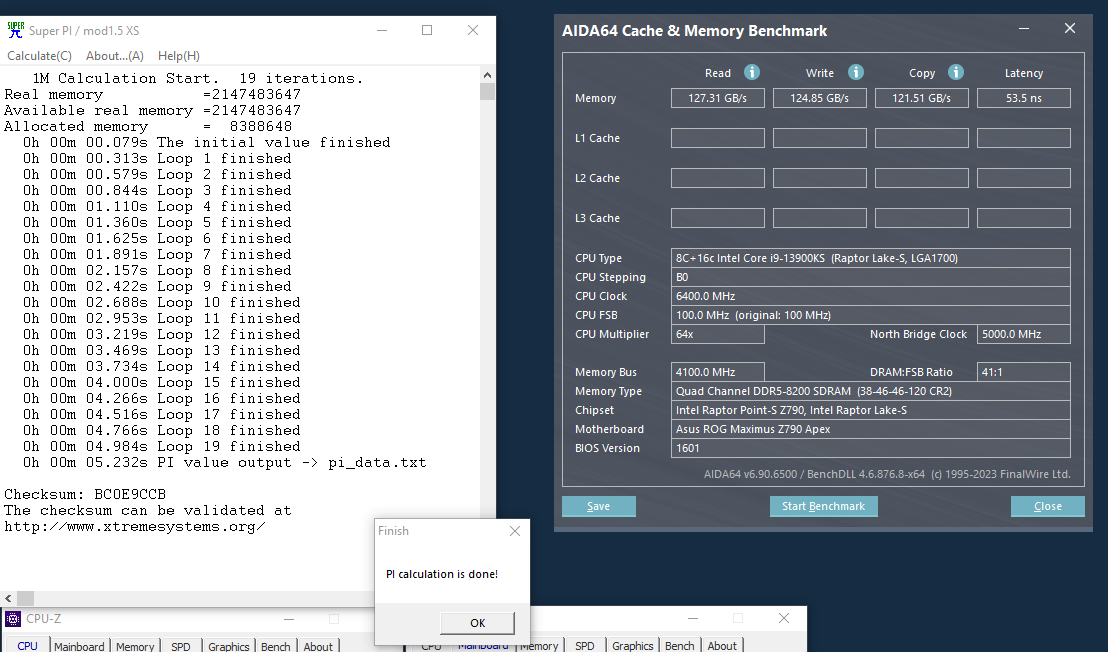Viewport: 1108px width, 652px height.
Task: Click the "Checksum: BC0E9CCB" line in Super PI
Action: click(x=85, y=494)
